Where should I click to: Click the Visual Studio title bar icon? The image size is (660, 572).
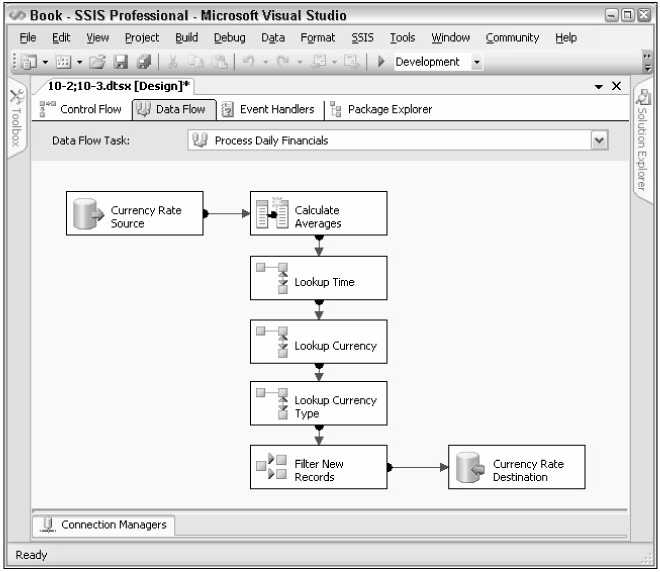(18, 16)
